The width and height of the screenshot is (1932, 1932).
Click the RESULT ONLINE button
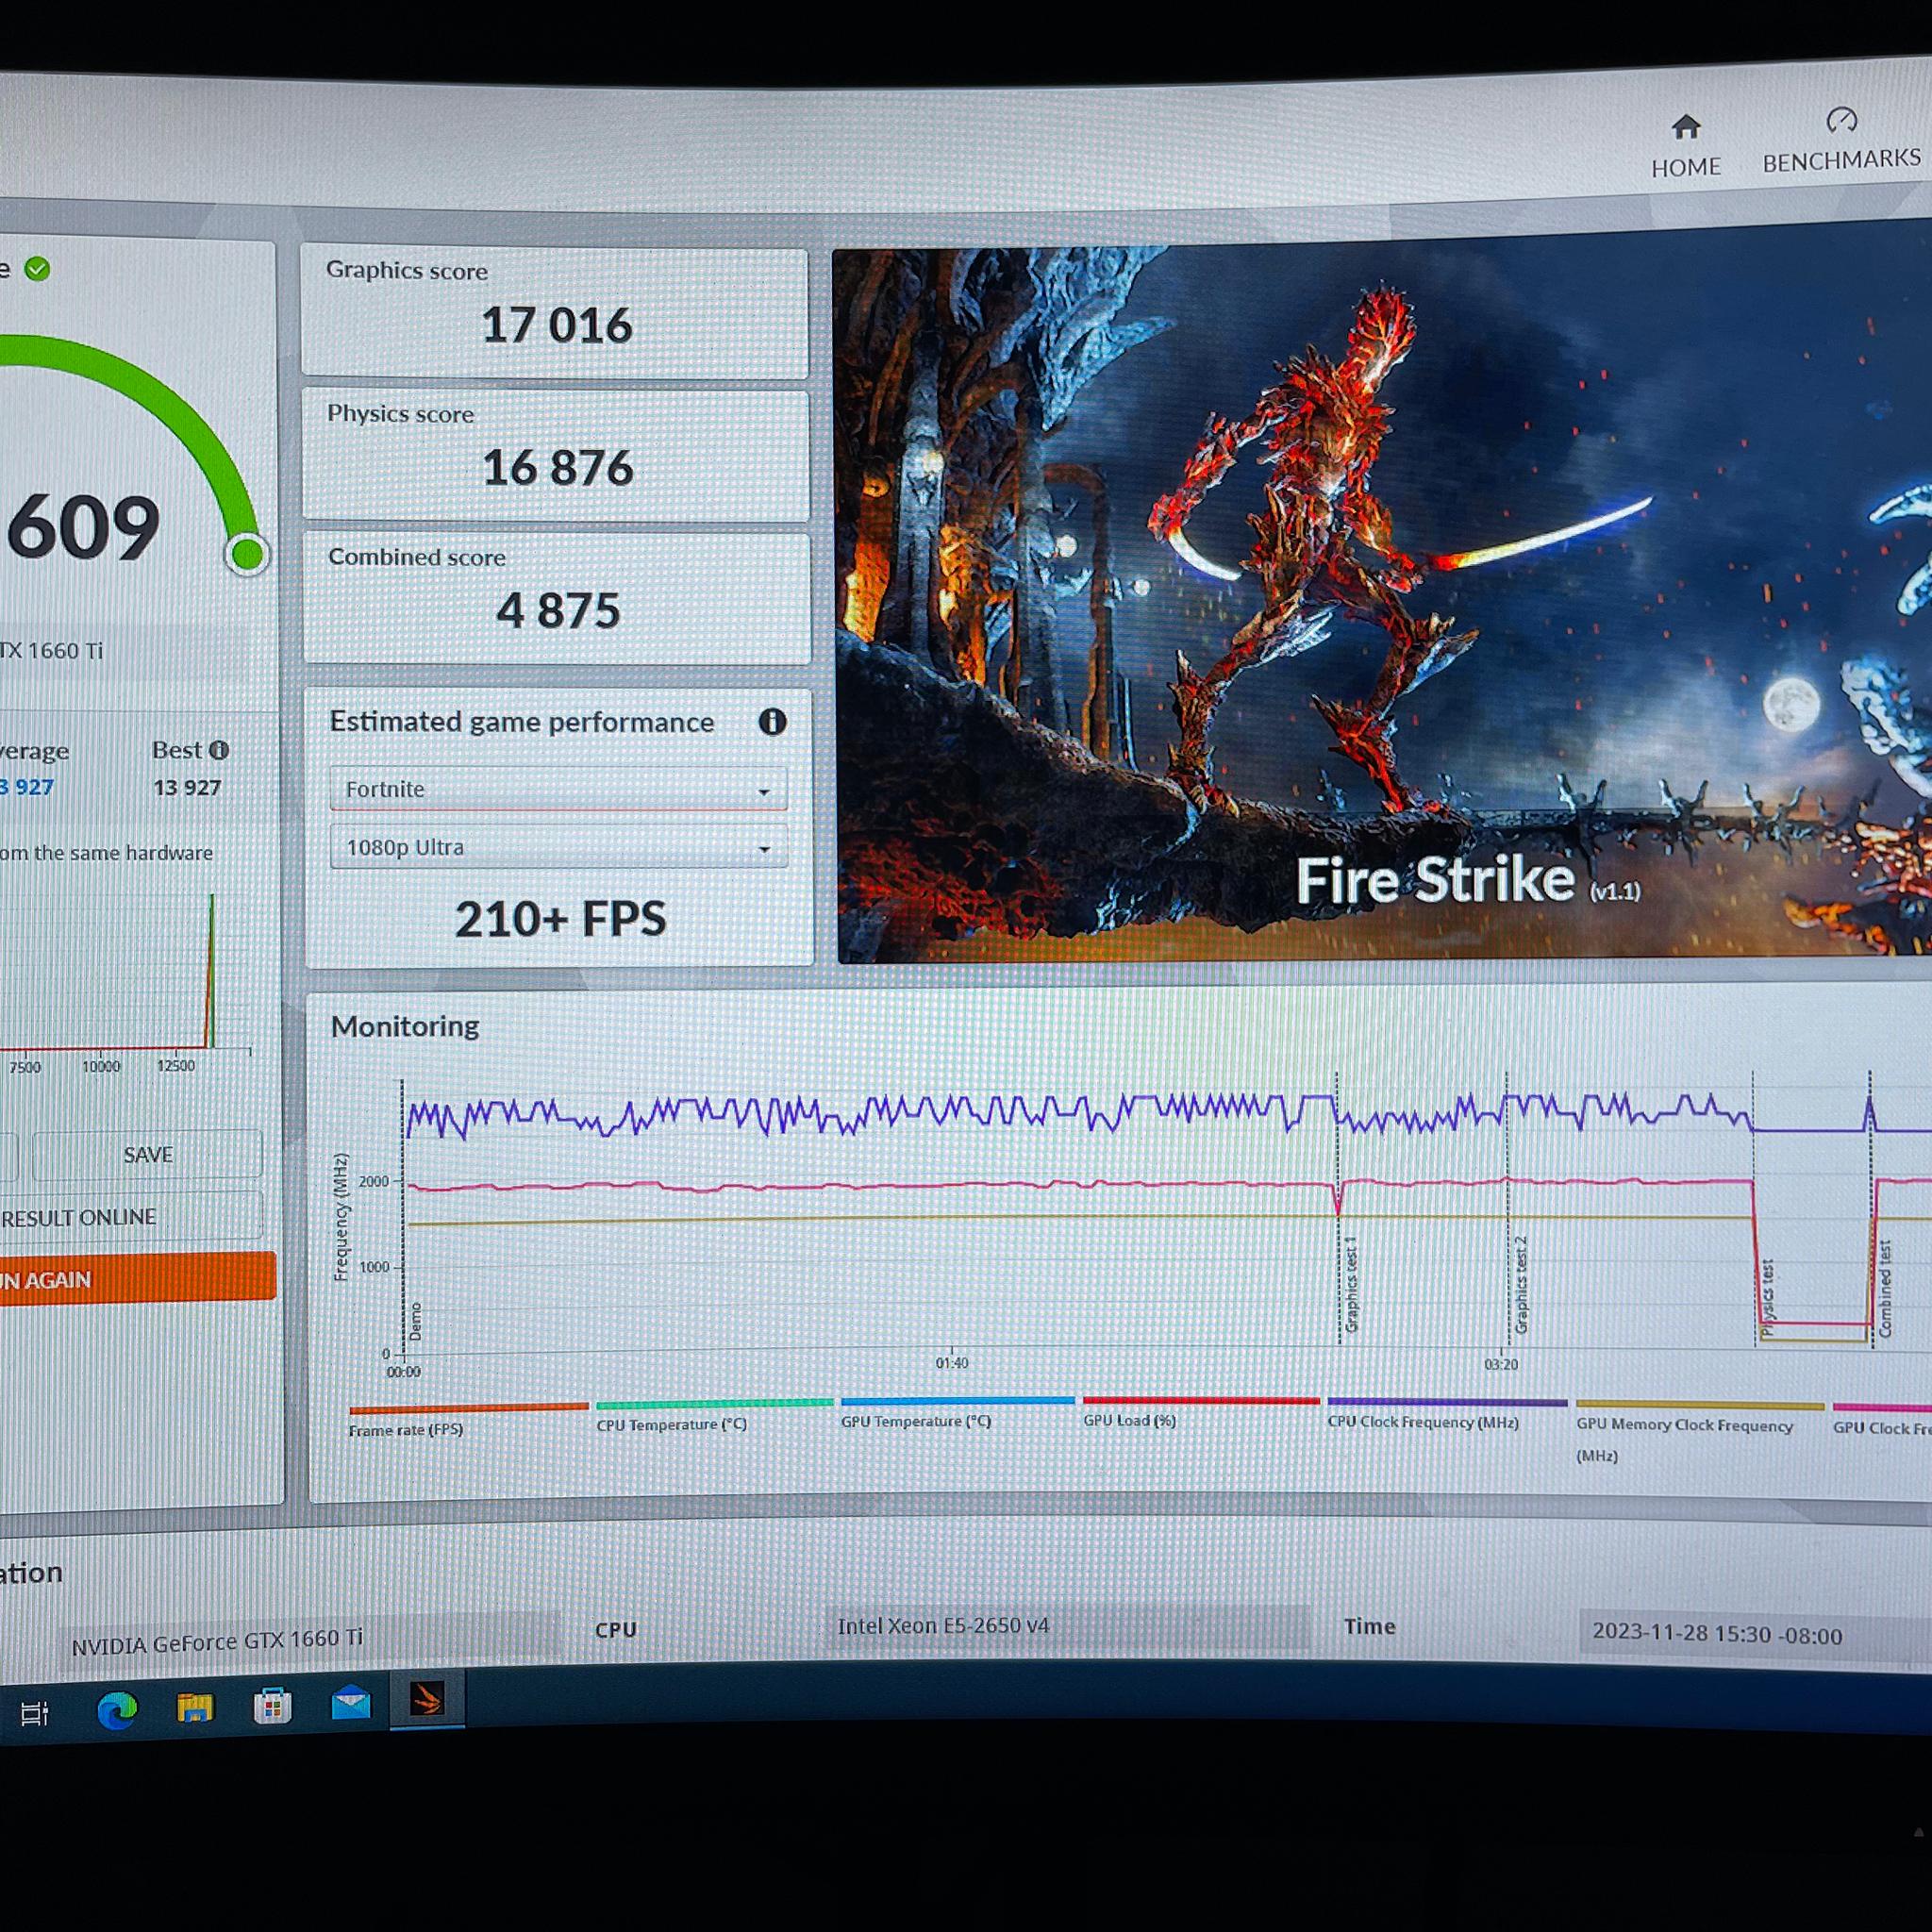click(x=130, y=1217)
